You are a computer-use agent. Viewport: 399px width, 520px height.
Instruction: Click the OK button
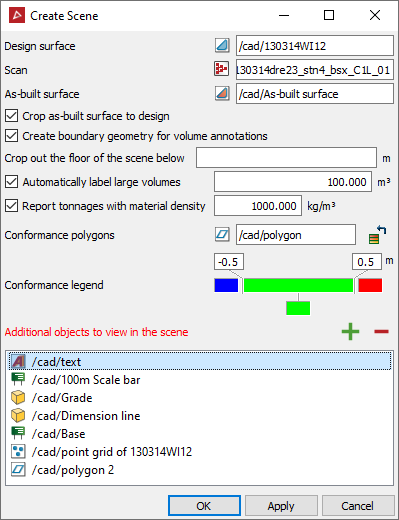204,506
